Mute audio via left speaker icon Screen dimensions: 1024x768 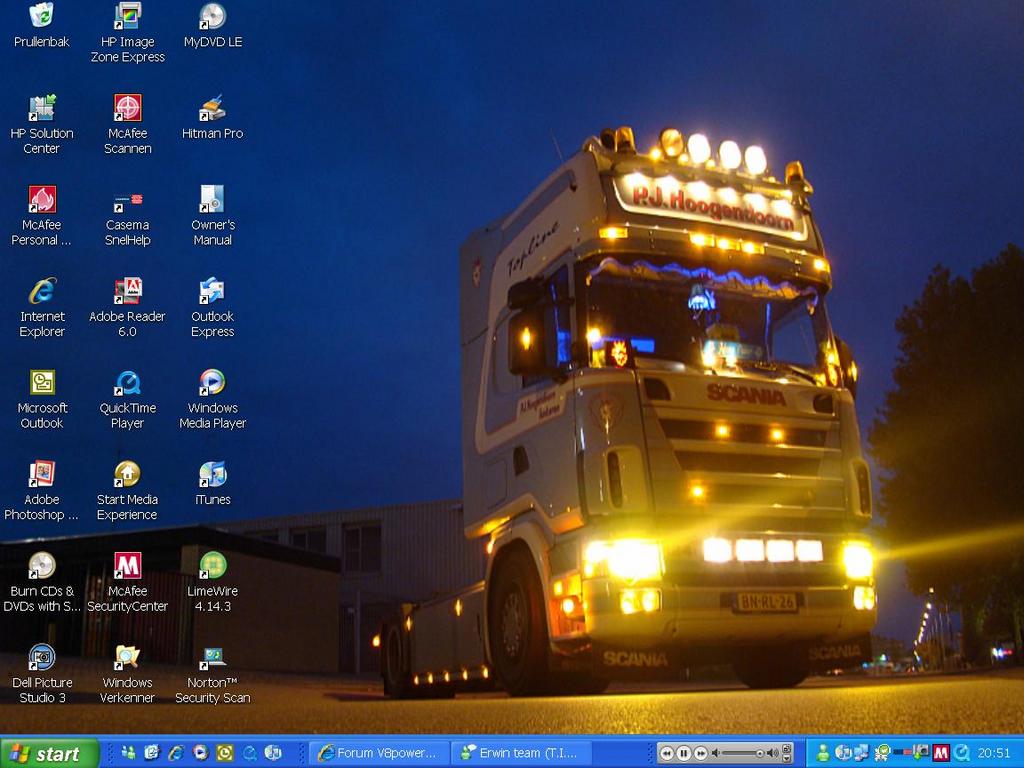coord(716,753)
